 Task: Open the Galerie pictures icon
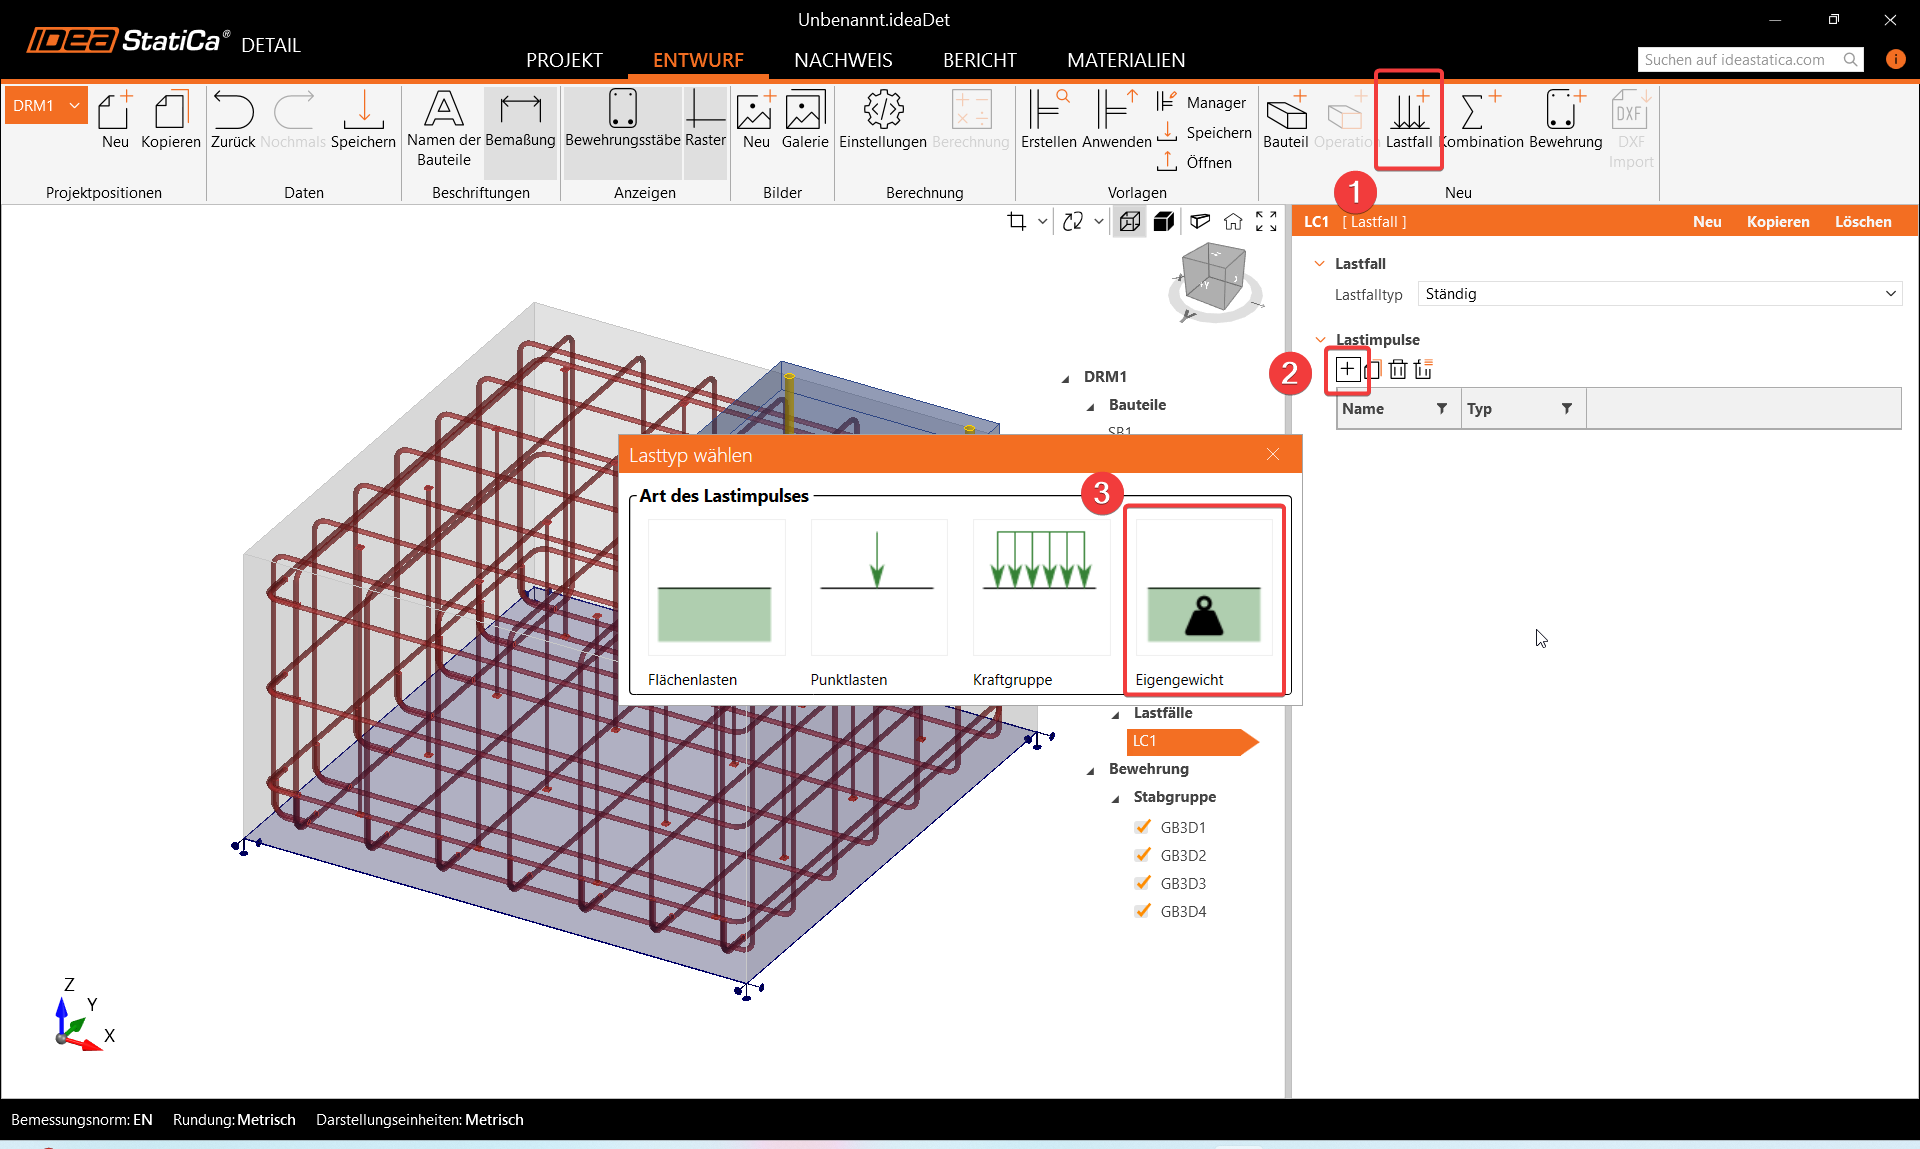(804, 110)
